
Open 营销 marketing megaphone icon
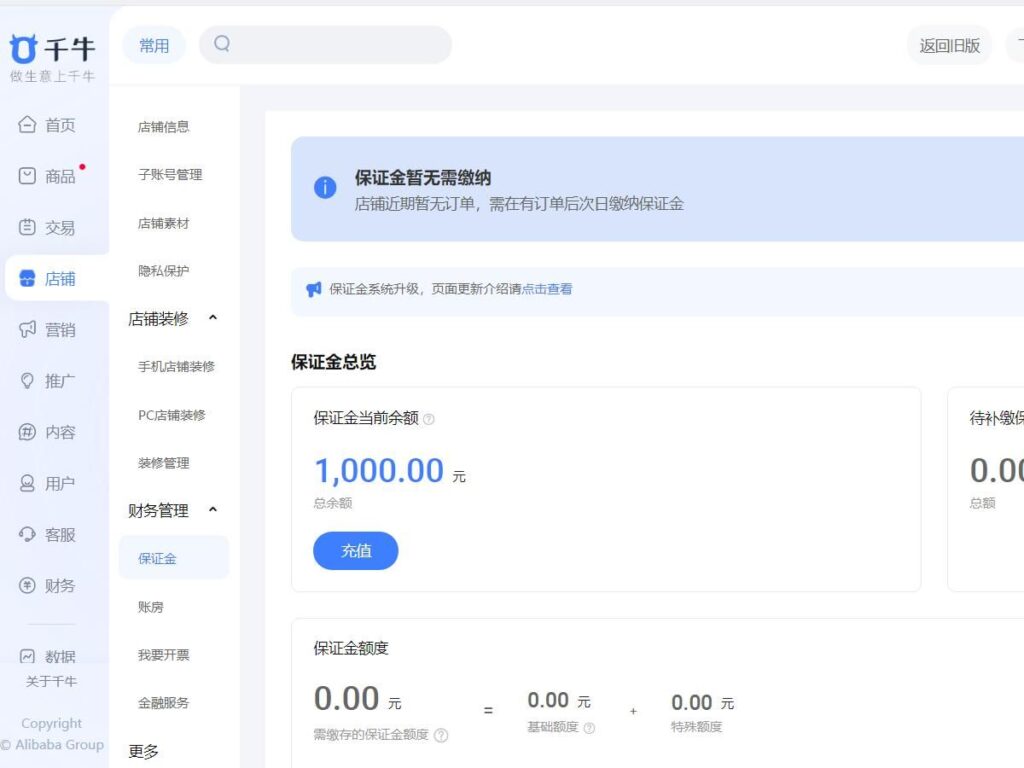coord(27,329)
